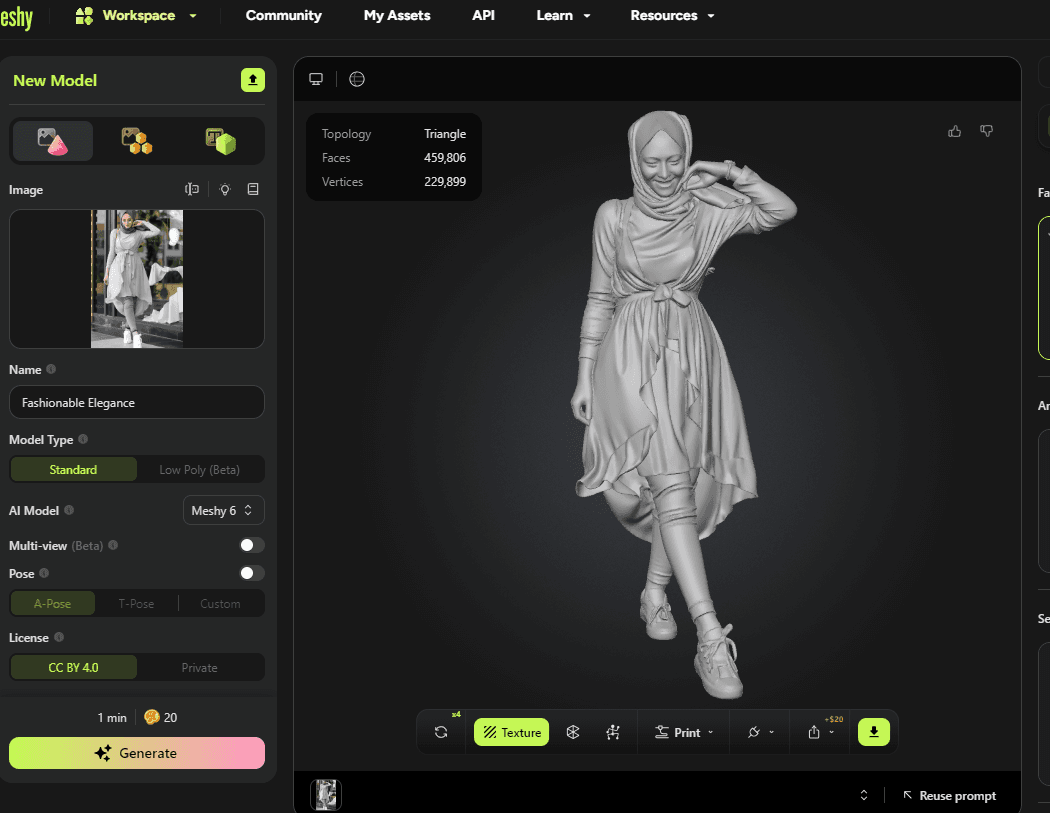The height and width of the screenshot is (813, 1050).
Task: Click the coin credits icon beside 20
Action: [152, 717]
